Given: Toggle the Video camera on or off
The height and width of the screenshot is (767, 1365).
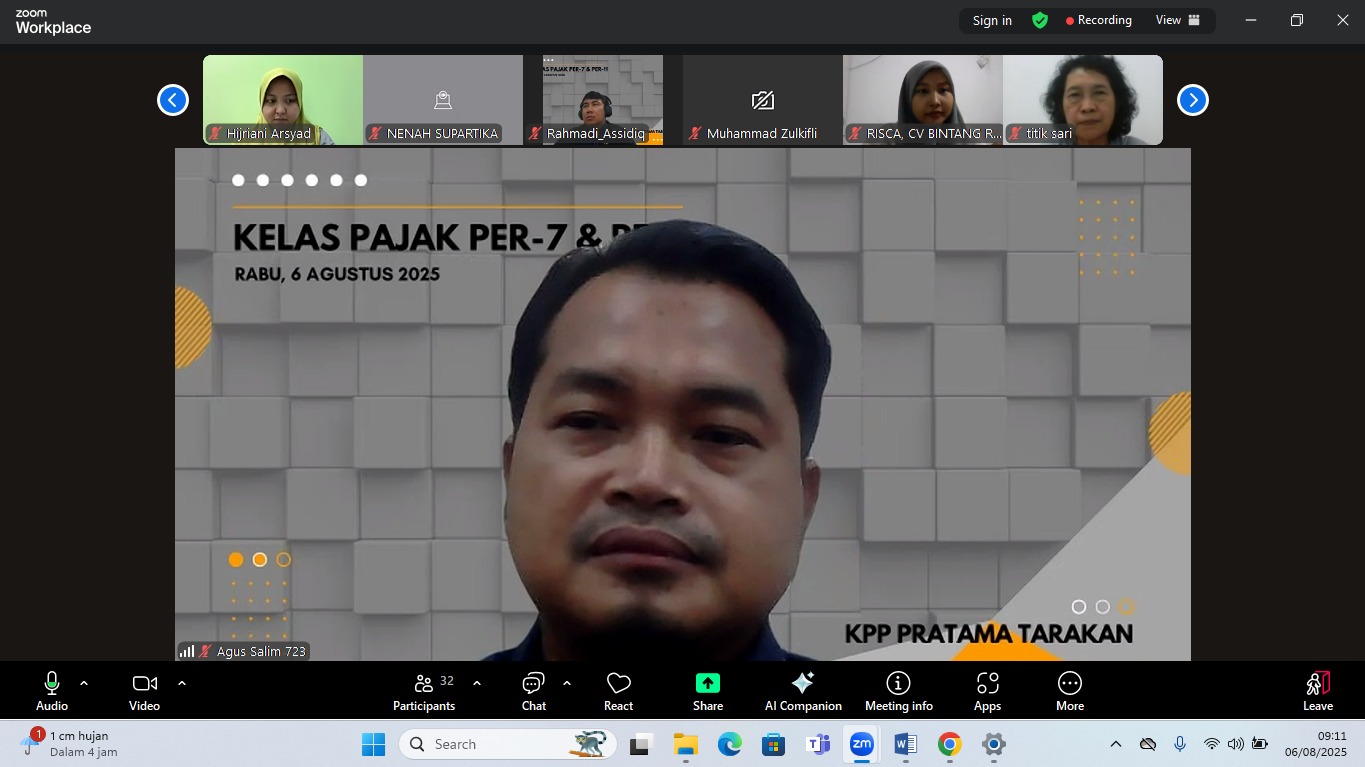Looking at the screenshot, I should coord(144,691).
